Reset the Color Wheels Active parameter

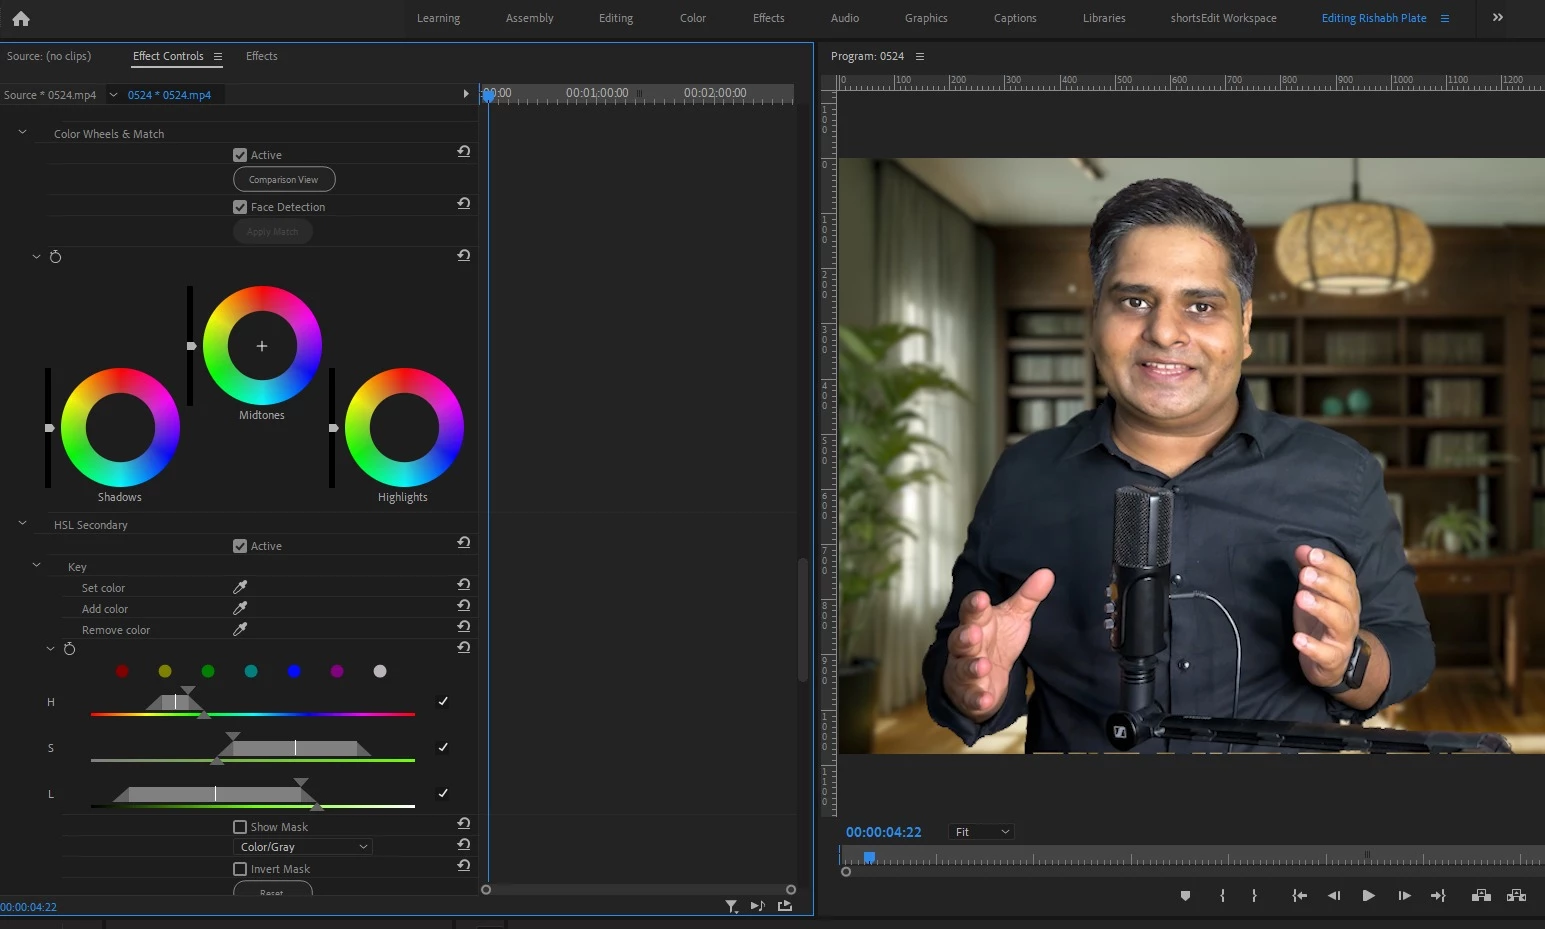[x=464, y=152]
